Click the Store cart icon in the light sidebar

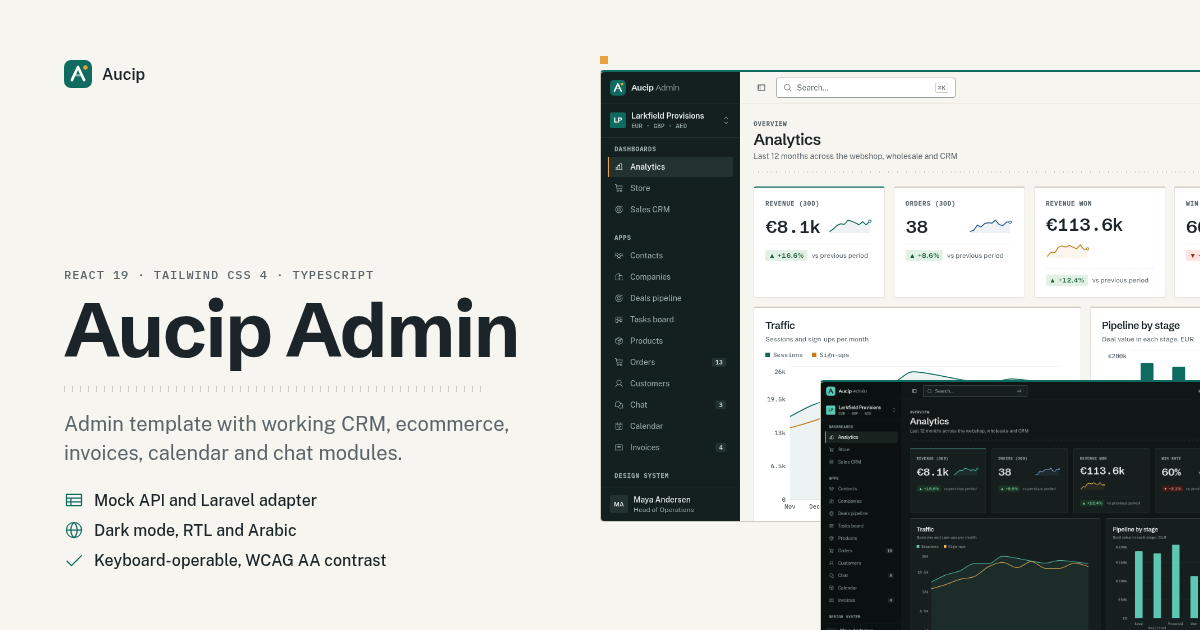coord(619,188)
